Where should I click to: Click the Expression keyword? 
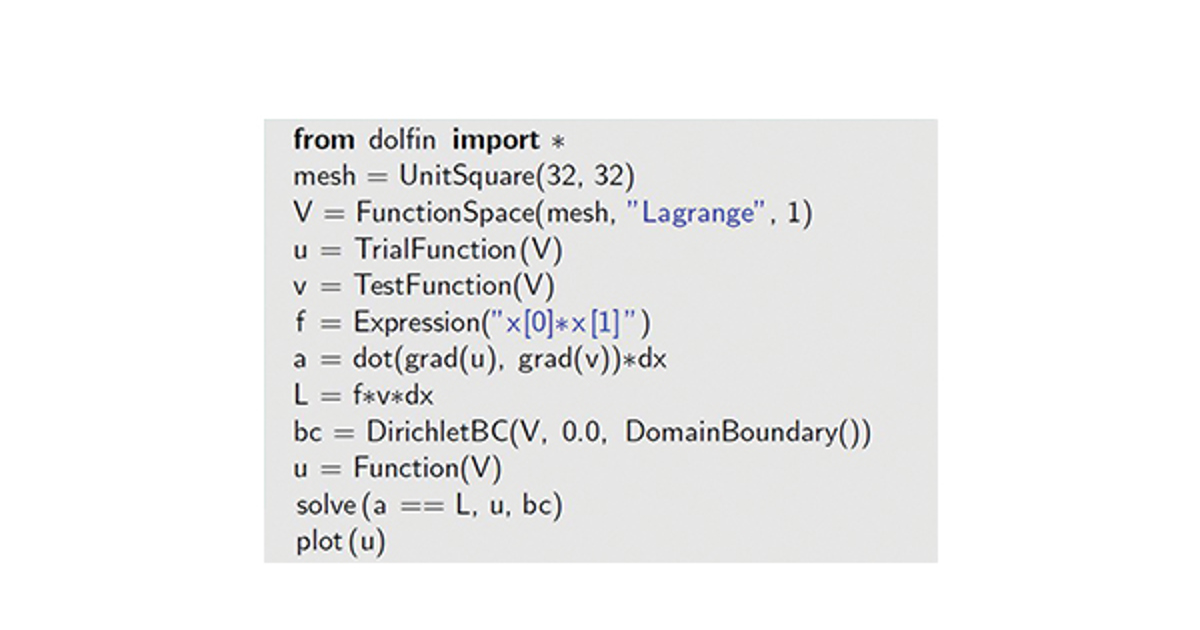click(x=413, y=323)
